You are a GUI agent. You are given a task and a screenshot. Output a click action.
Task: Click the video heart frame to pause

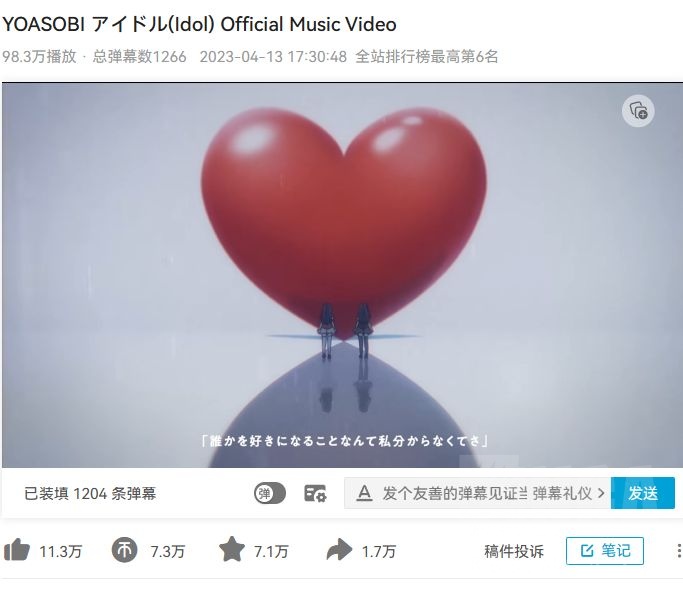342,275
